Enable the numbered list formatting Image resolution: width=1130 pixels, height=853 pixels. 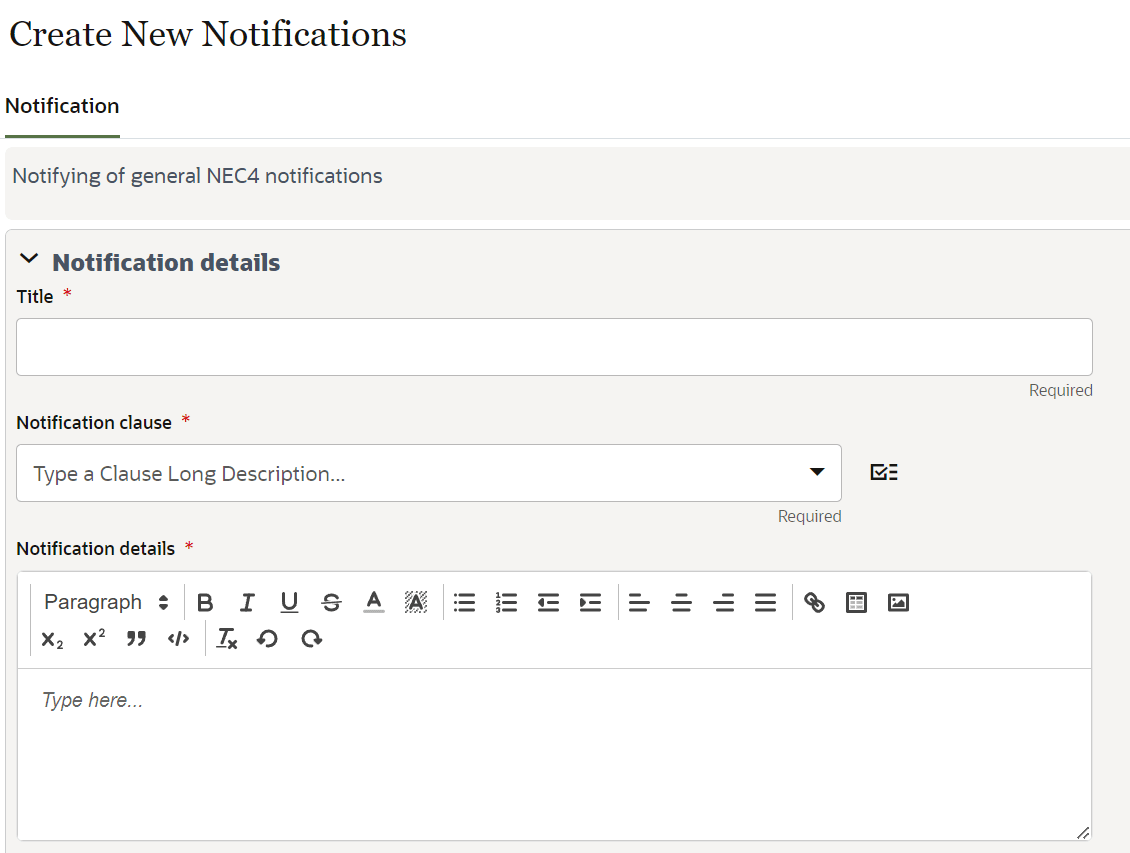506,602
